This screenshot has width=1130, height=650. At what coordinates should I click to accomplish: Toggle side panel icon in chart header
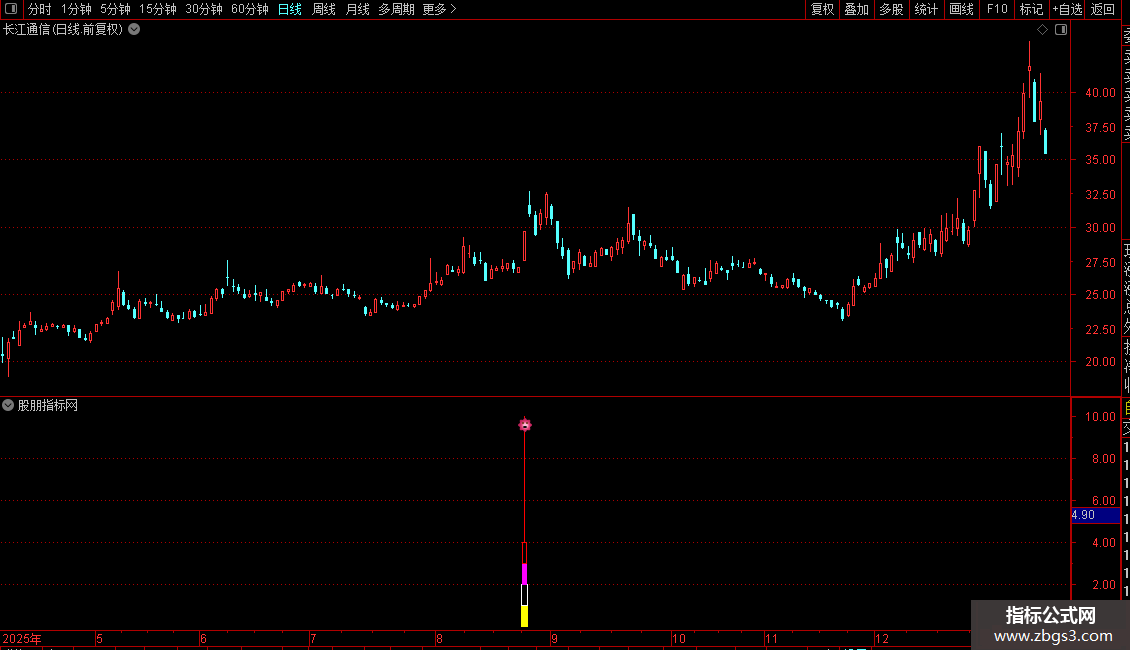pos(1061,30)
